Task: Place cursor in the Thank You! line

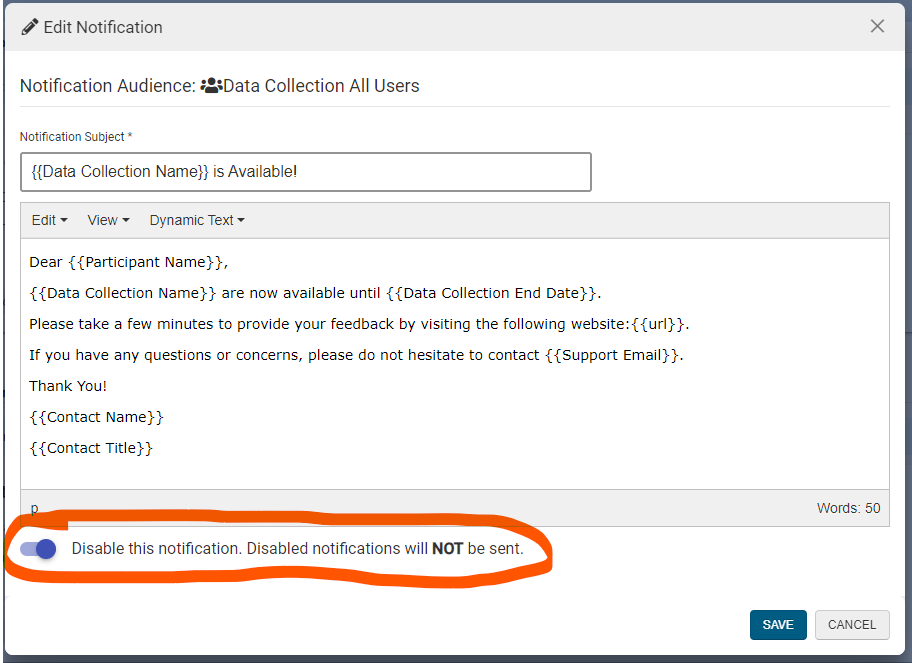Action: click(x=67, y=386)
